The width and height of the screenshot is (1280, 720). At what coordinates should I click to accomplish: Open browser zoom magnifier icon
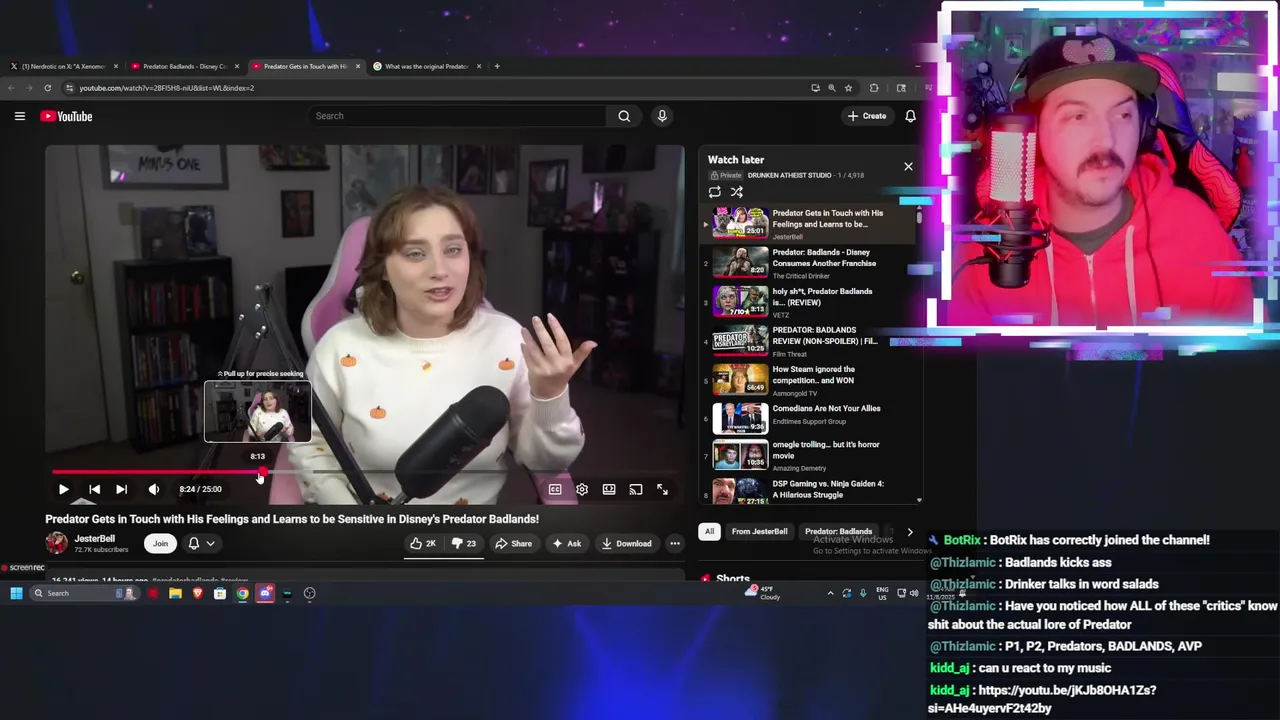click(x=831, y=88)
